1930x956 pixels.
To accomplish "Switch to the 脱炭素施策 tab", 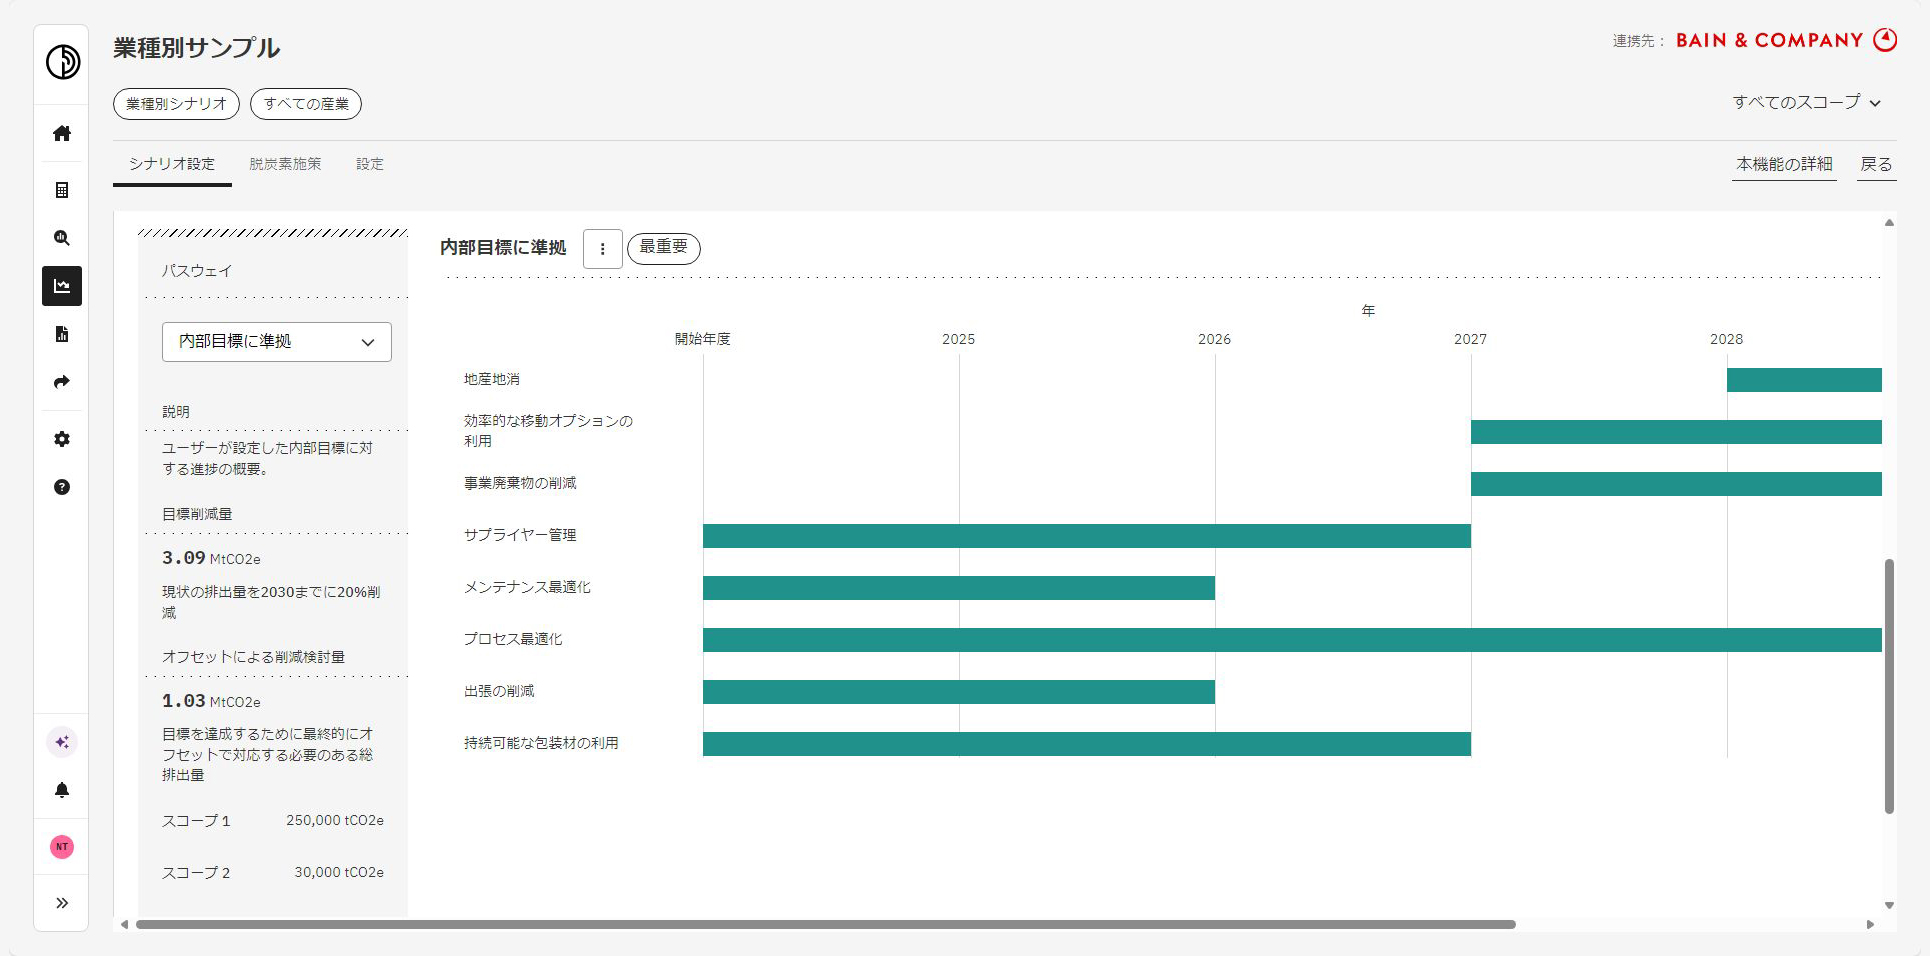I will 285,164.
